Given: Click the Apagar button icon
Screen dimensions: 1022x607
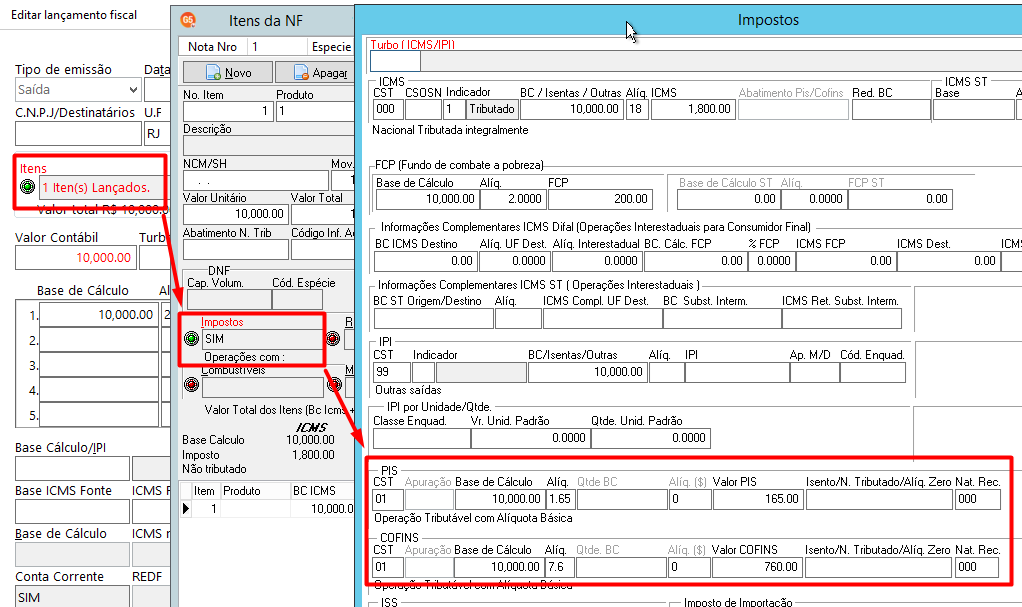Looking at the screenshot, I should pos(301,72).
